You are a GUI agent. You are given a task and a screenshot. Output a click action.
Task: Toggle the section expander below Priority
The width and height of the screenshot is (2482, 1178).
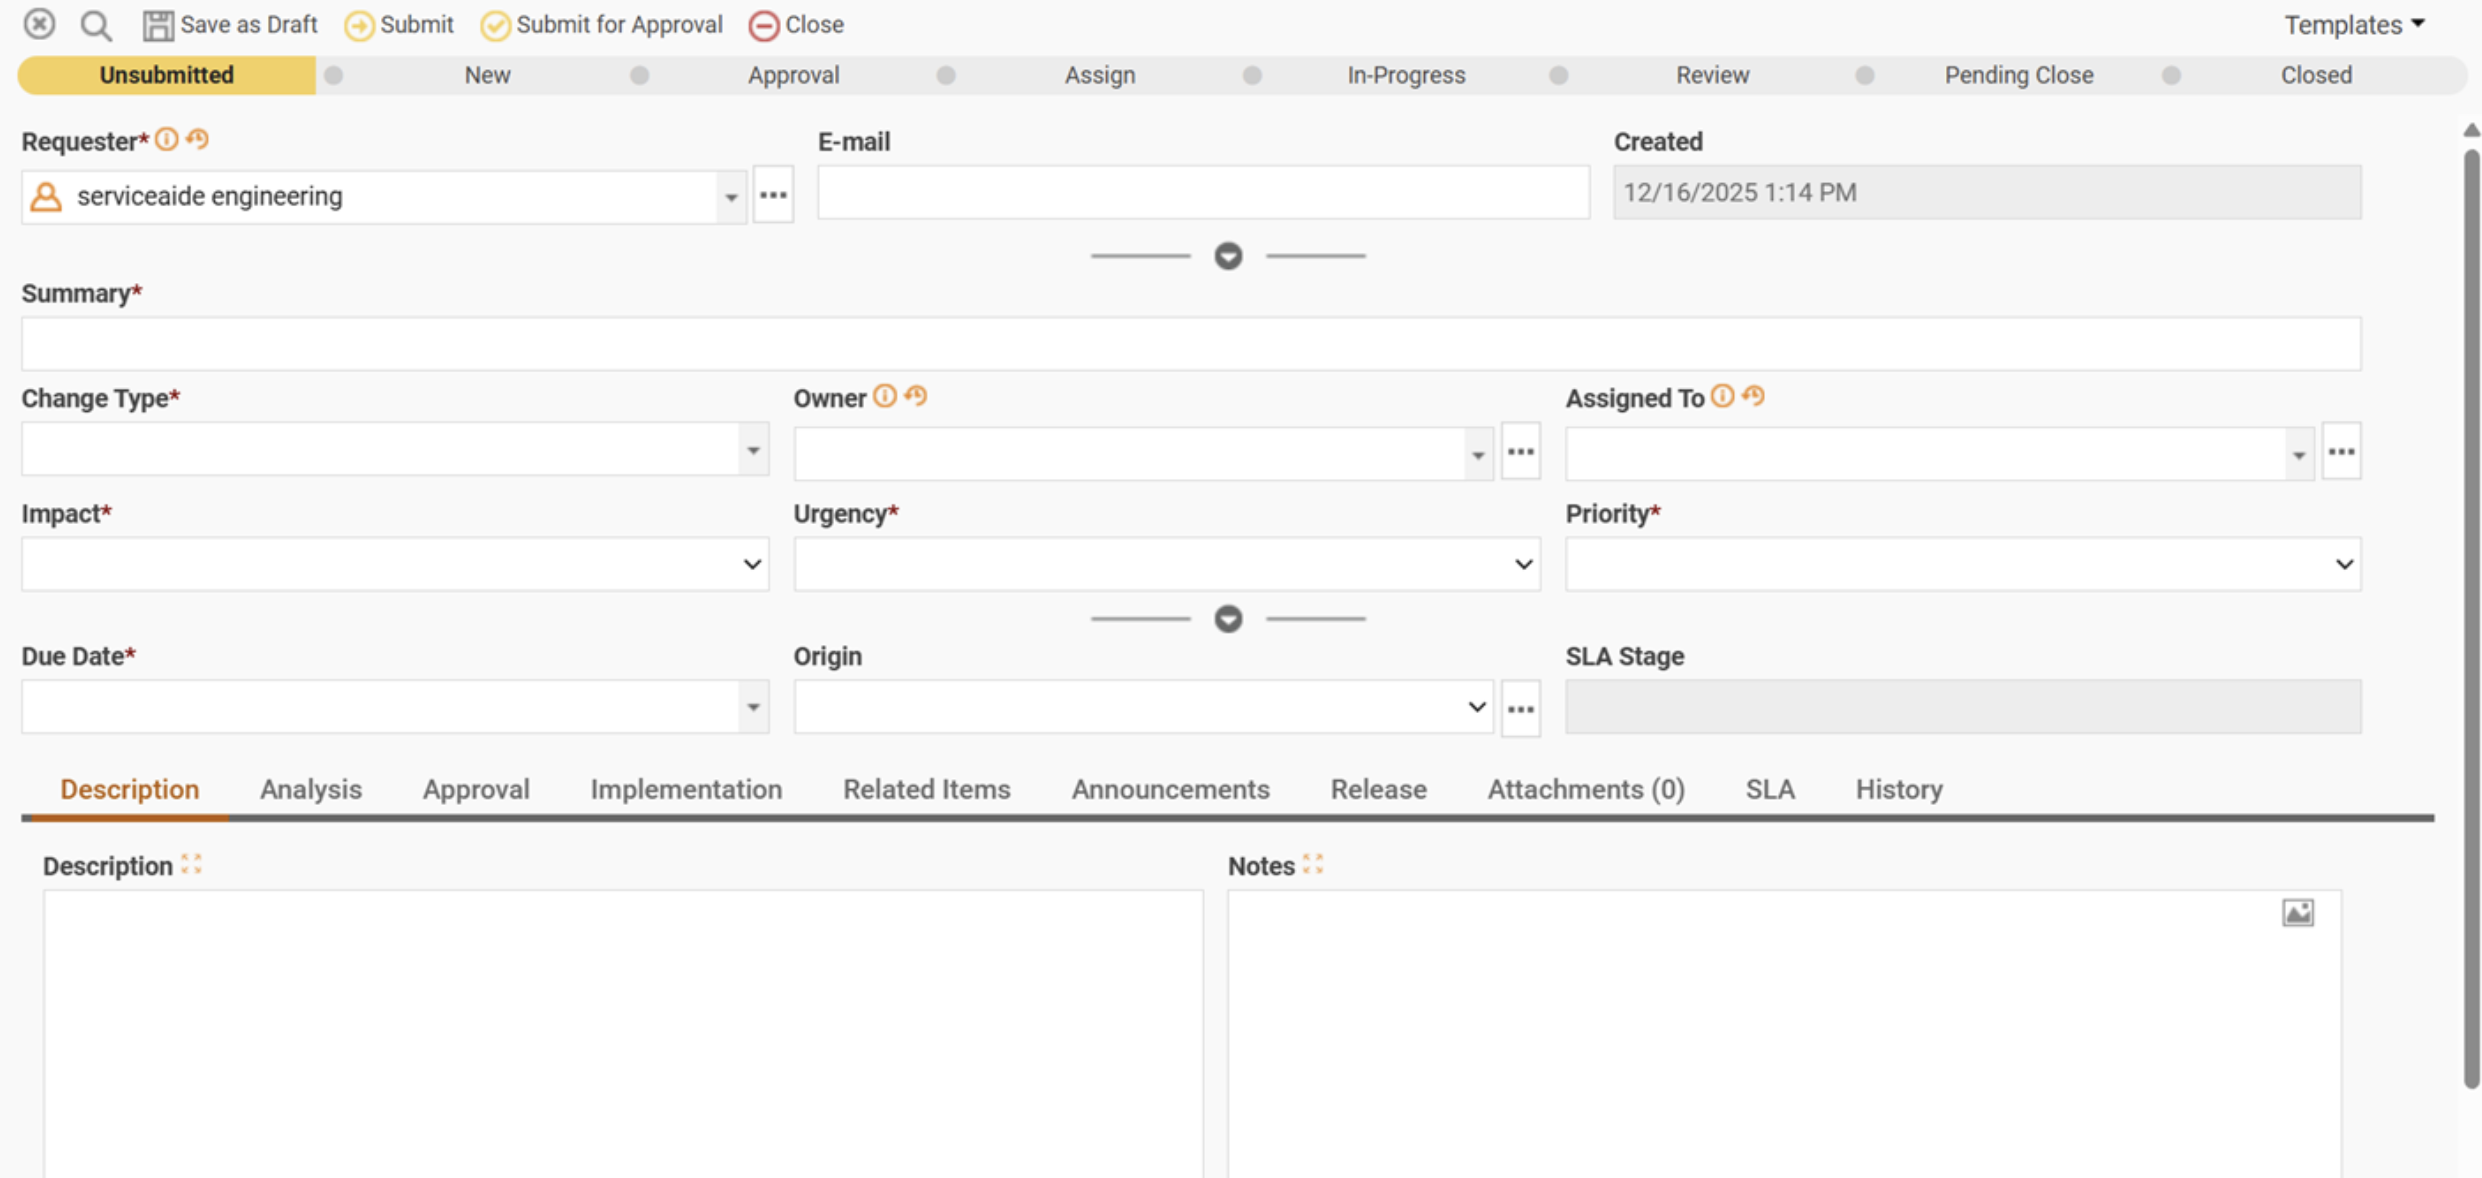pos(1228,619)
